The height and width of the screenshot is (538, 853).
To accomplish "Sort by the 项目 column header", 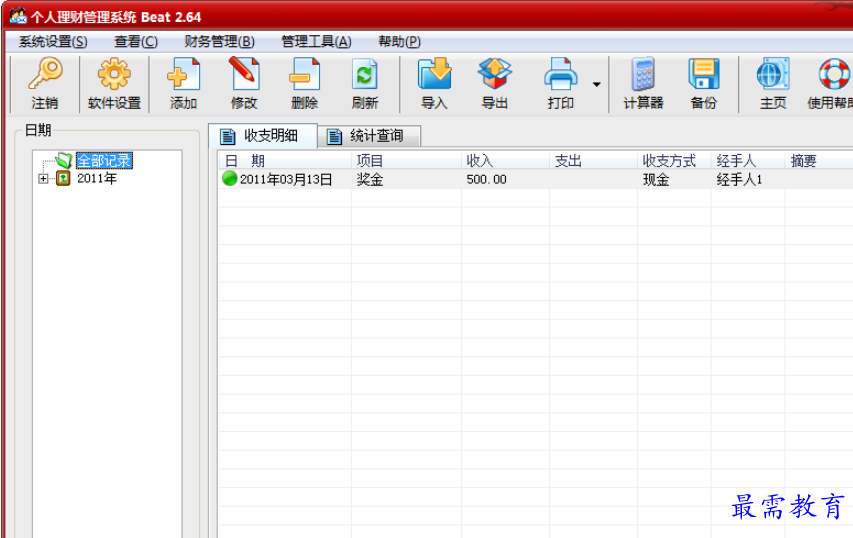I will click(406, 160).
